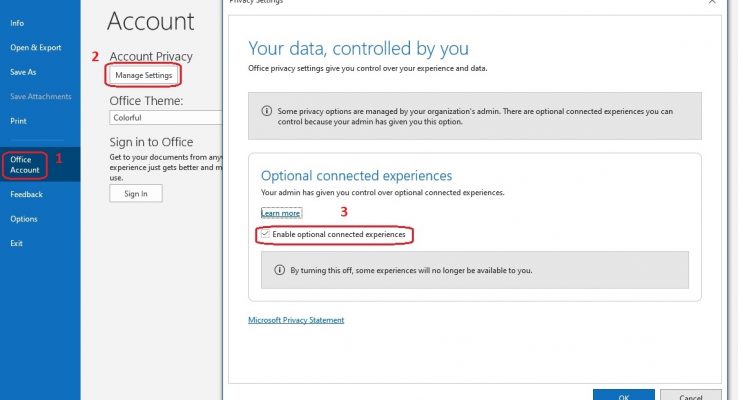Click the info icon beside turning-off warning
The width and height of the screenshot is (740, 400).
pos(279,270)
